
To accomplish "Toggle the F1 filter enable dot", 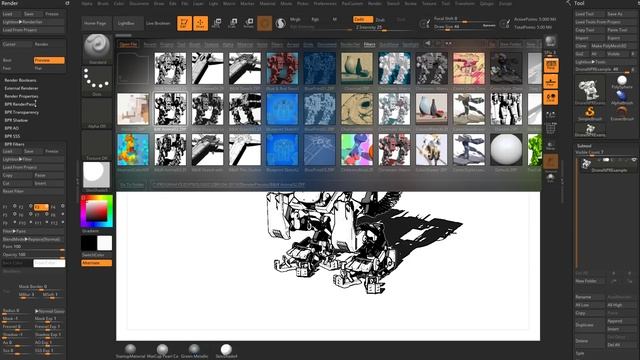I will [x=15, y=207].
